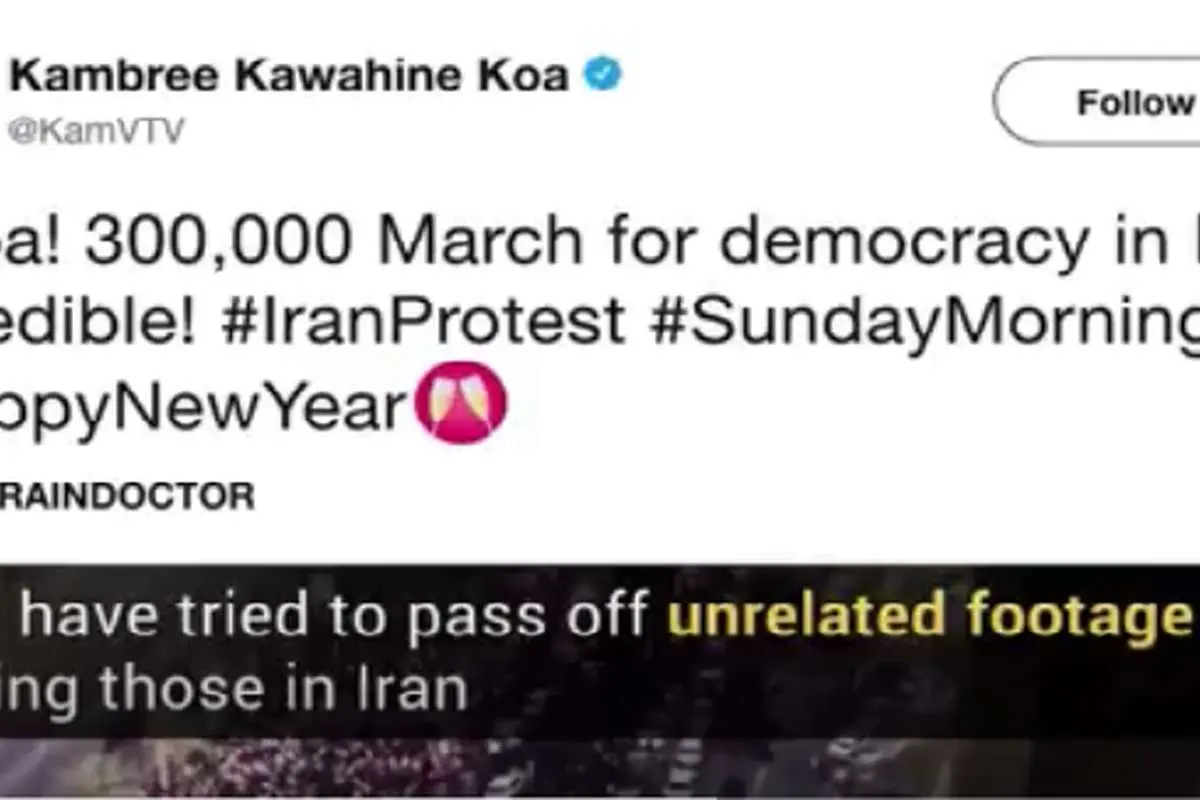Open Kambree Kawahine Koa's profile name

[289, 76]
